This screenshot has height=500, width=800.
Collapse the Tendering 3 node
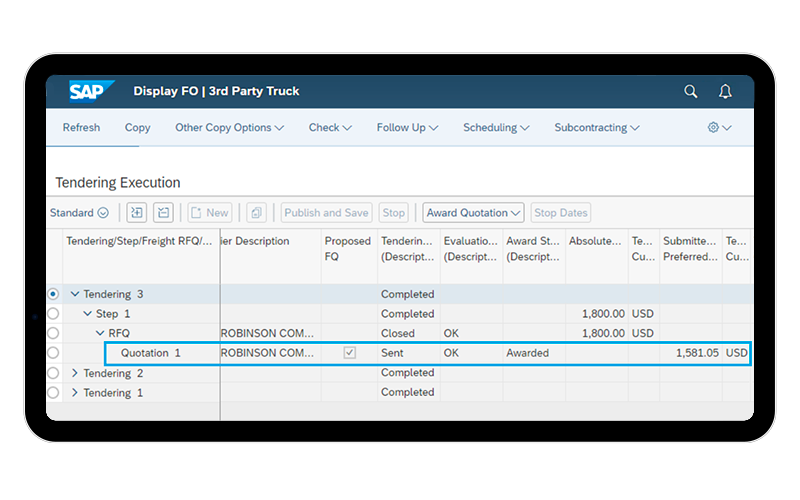pos(75,294)
